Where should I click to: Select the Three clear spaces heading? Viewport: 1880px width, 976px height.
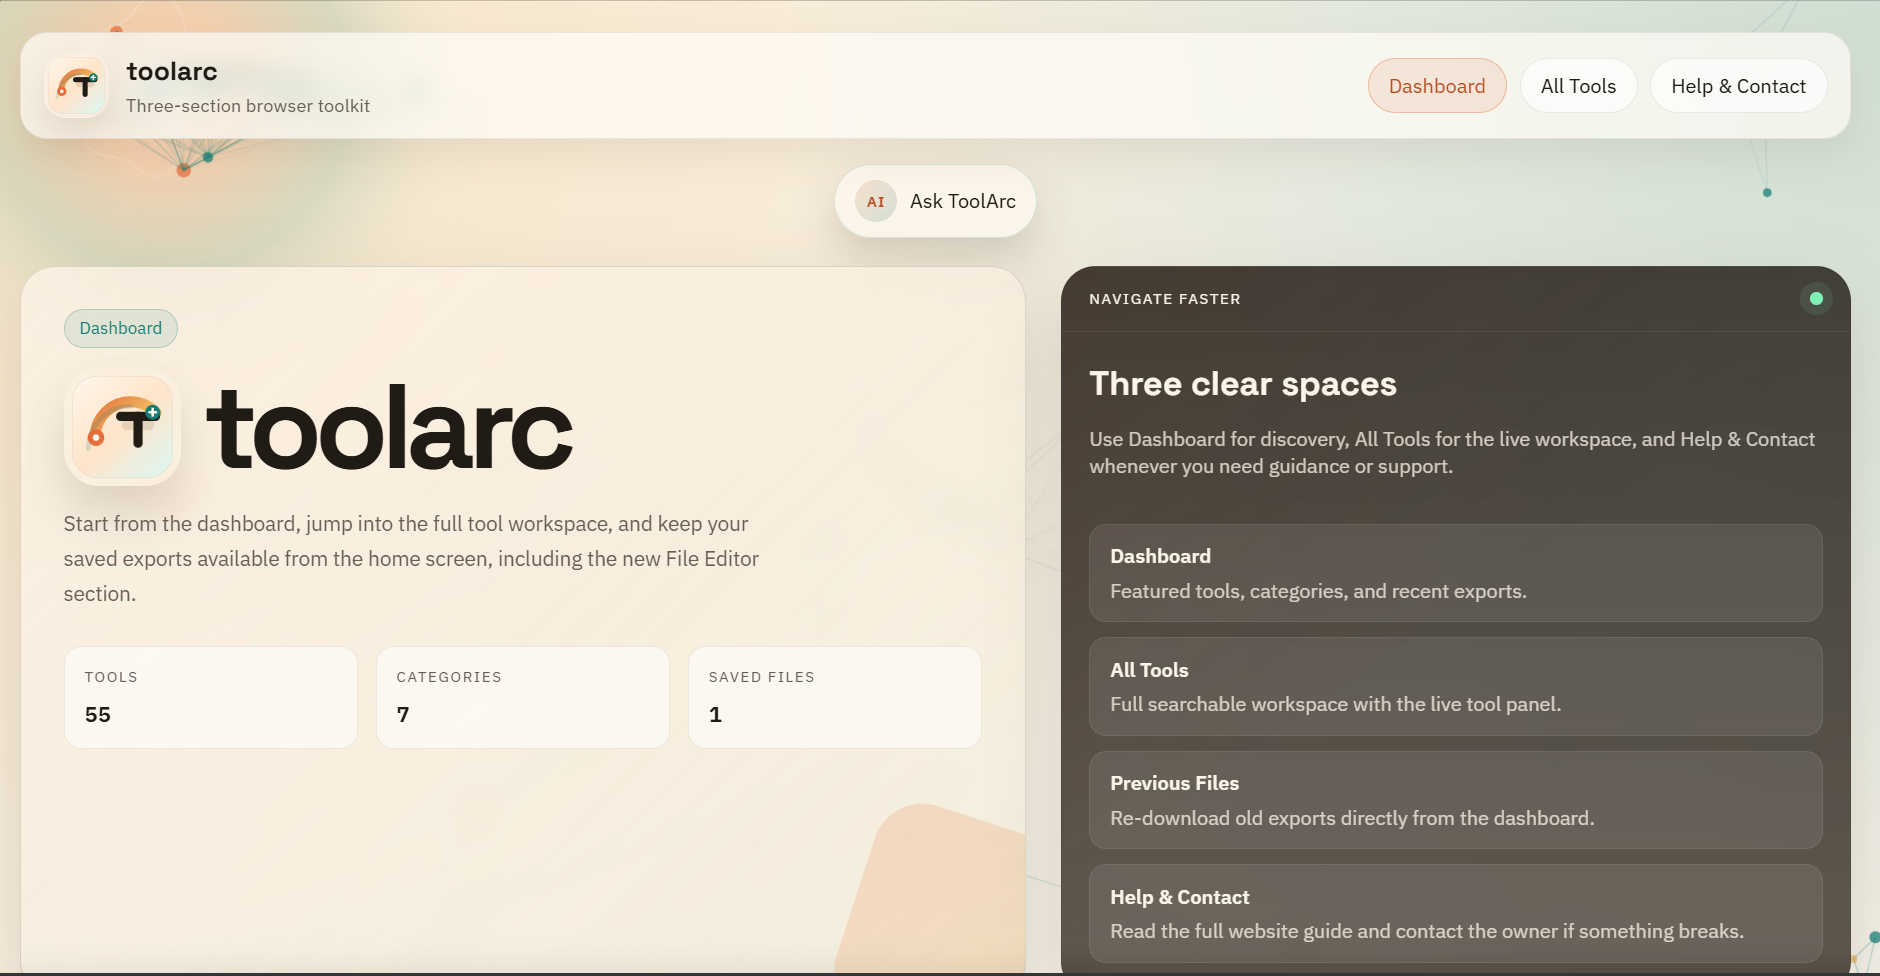tap(1243, 383)
